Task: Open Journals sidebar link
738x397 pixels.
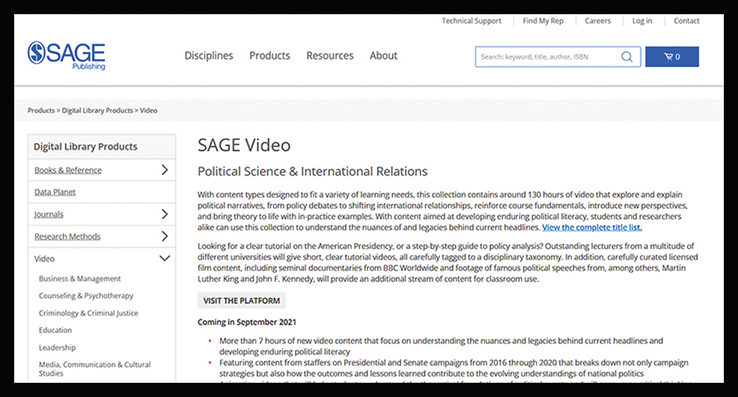Action: (x=48, y=214)
